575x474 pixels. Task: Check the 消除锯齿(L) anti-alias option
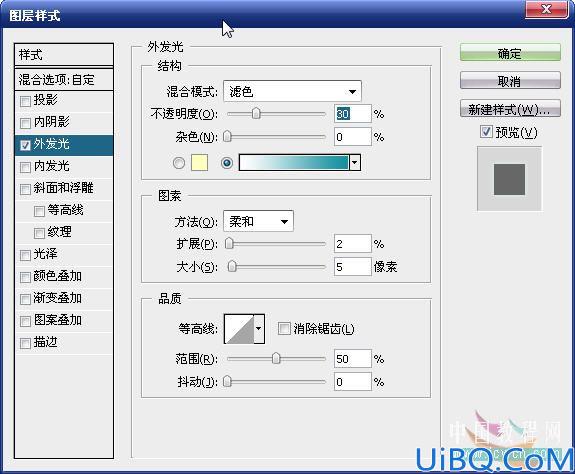tap(284, 328)
